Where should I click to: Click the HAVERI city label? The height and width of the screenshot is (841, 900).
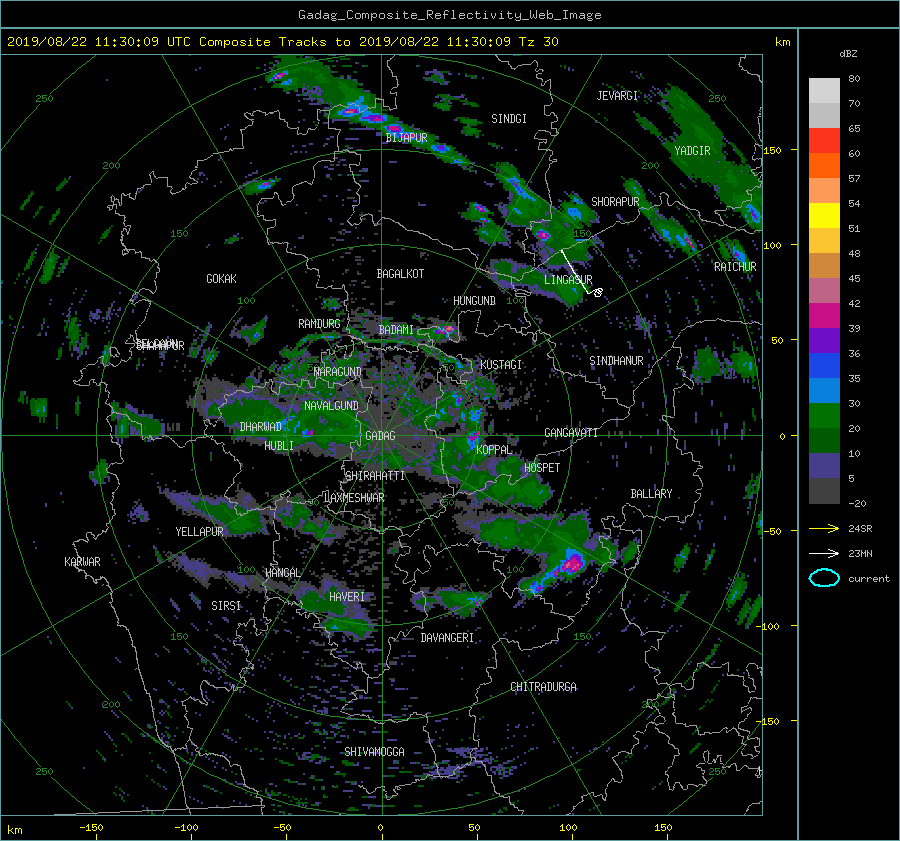point(347,597)
